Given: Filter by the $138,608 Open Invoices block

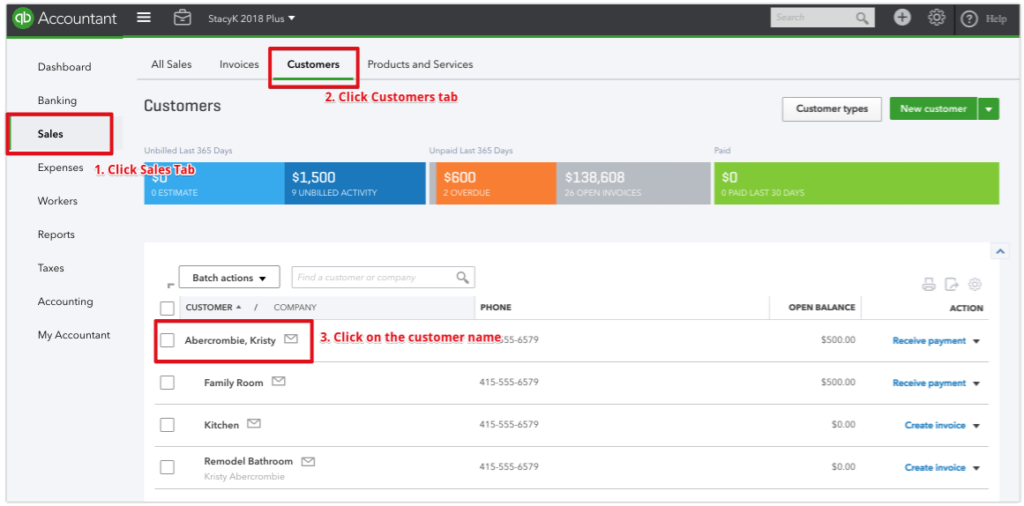Looking at the screenshot, I should (x=633, y=183).
